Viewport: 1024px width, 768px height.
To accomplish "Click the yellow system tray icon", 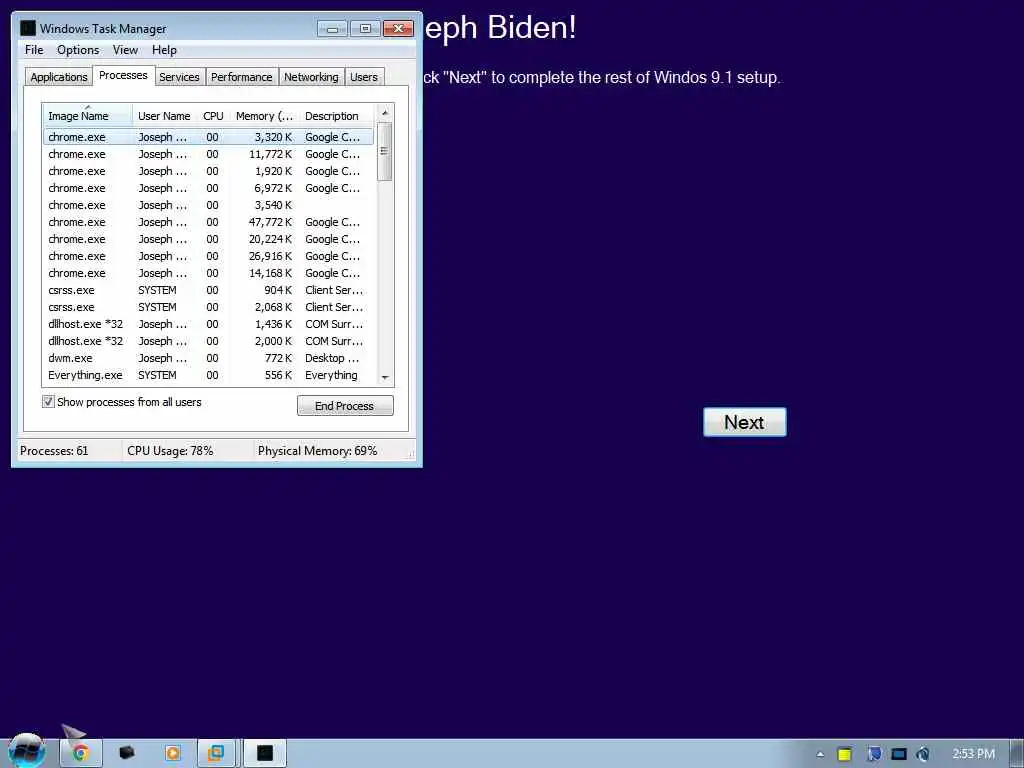I will click(x=844, y=754).
